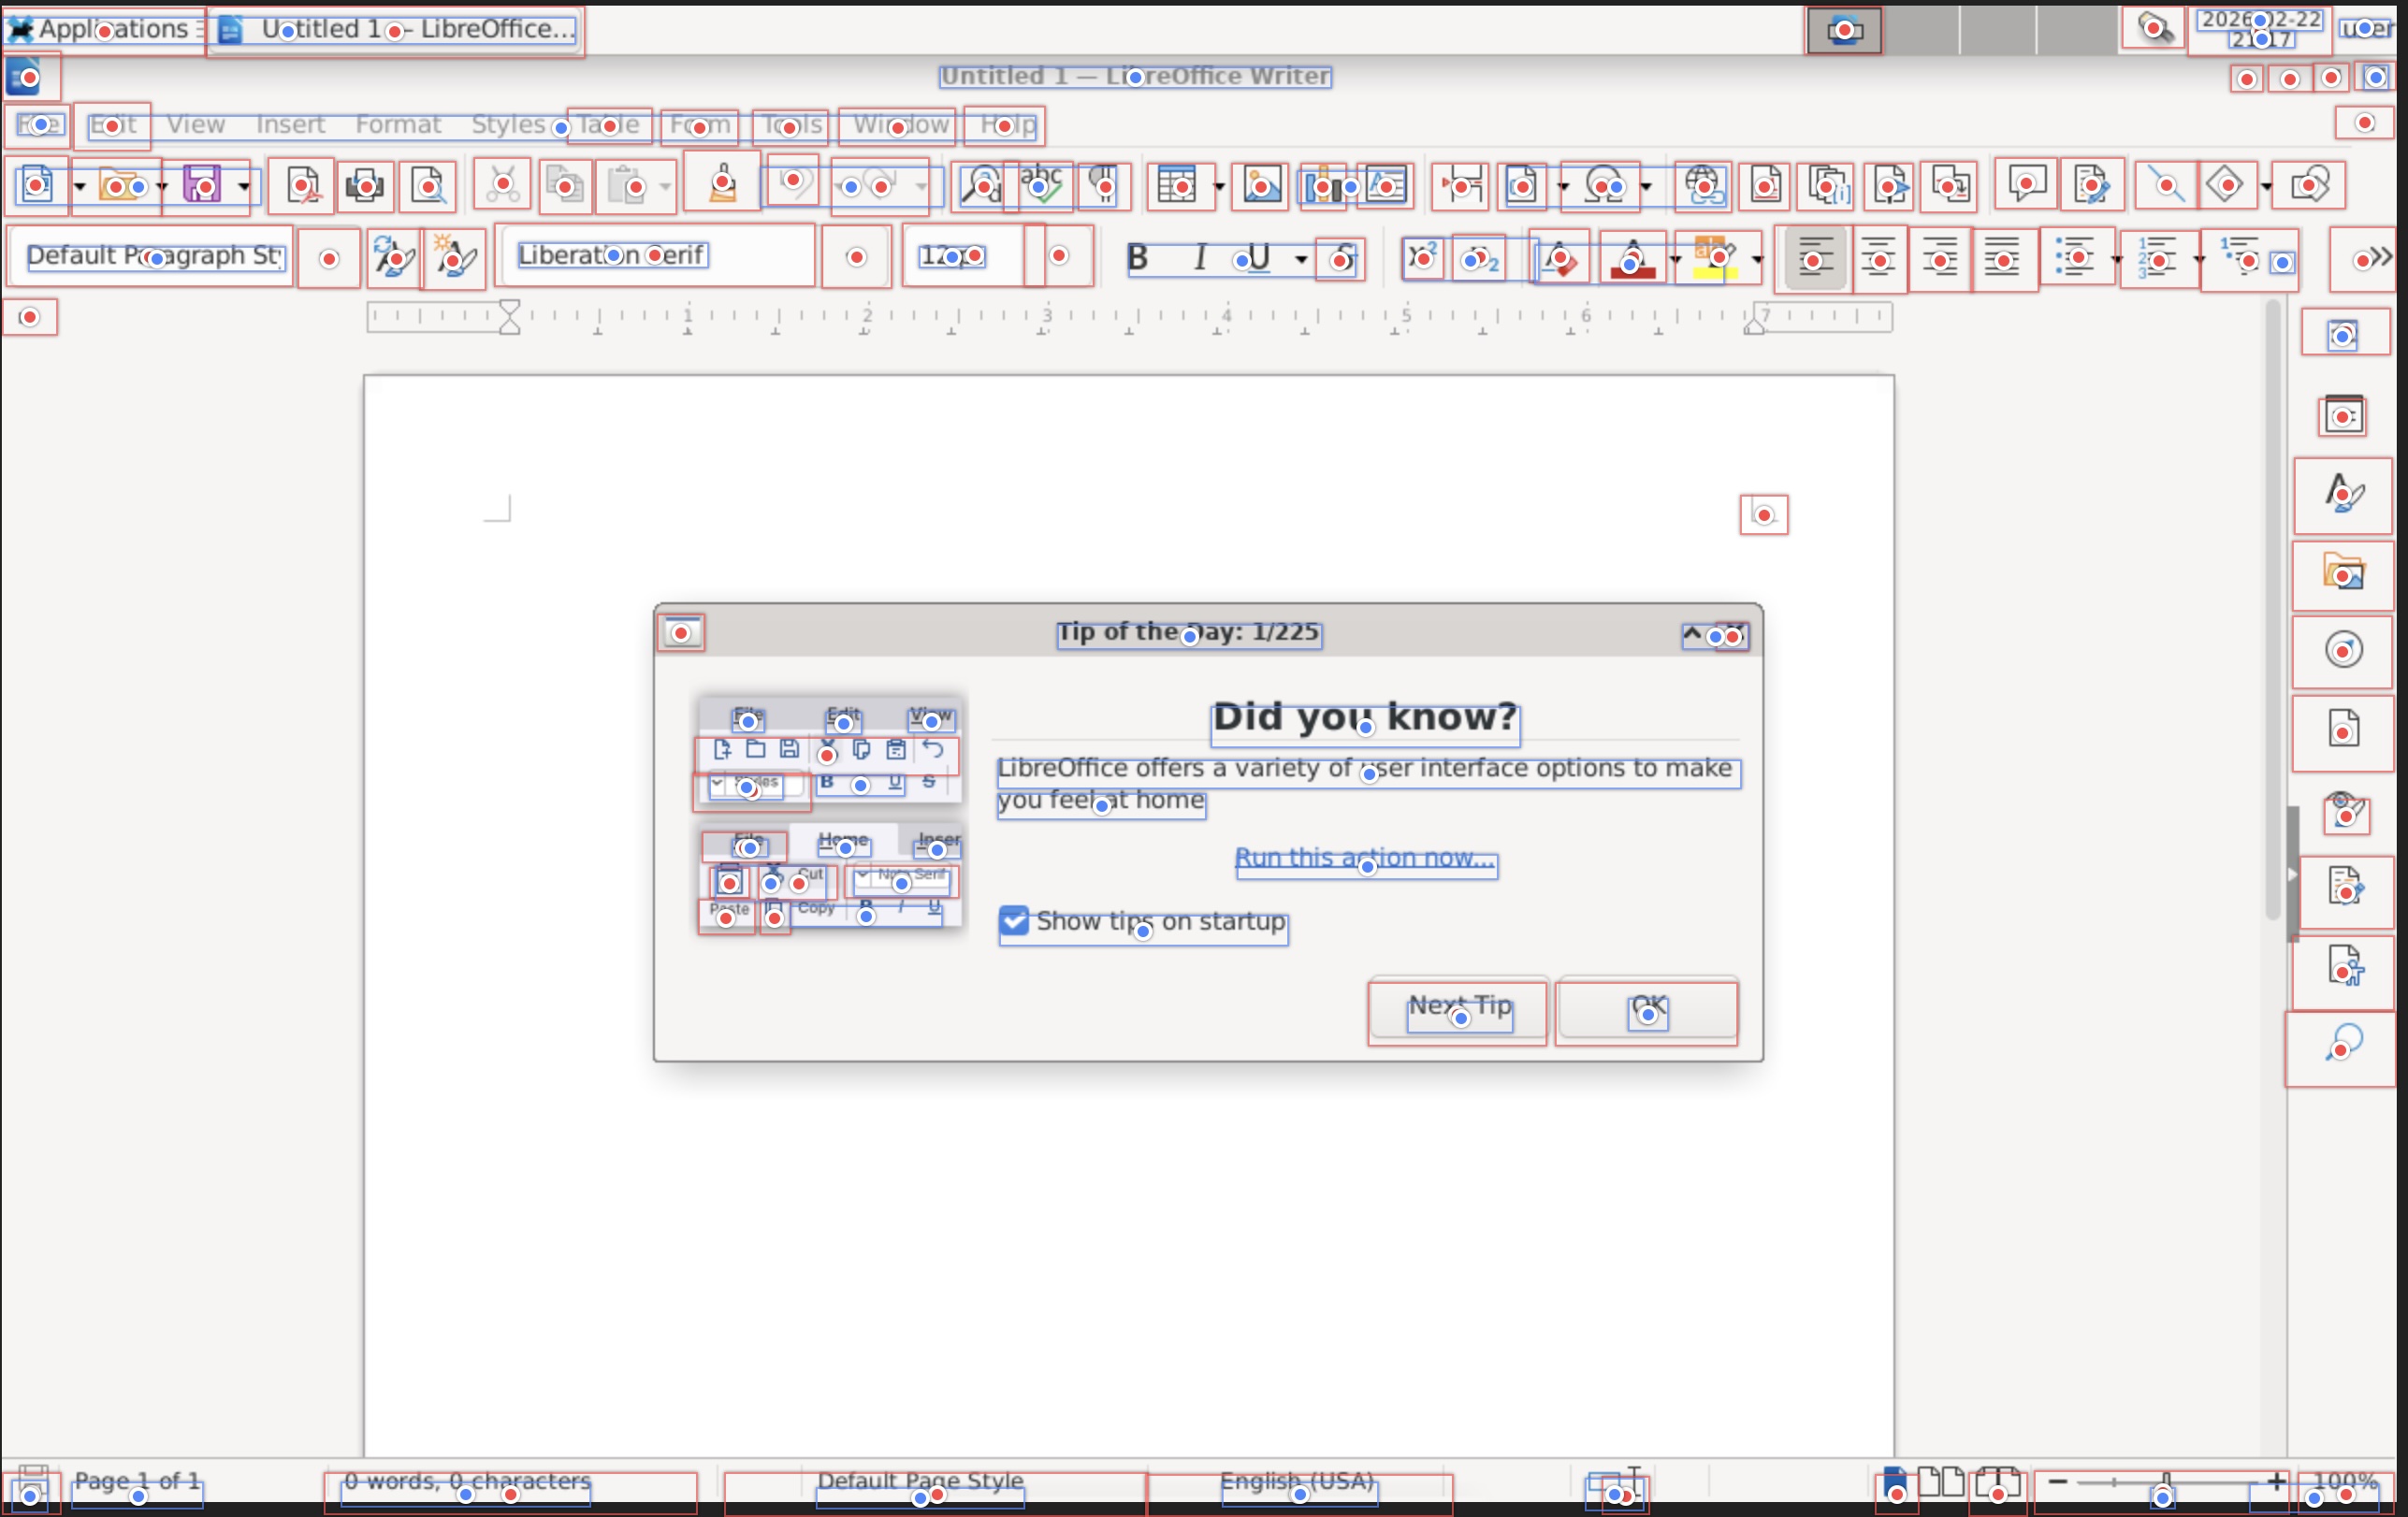This screenshot has width=2408, height=1517.
Task: Expand the paragraph style dropdown arrow
Action: click(328, 259)
